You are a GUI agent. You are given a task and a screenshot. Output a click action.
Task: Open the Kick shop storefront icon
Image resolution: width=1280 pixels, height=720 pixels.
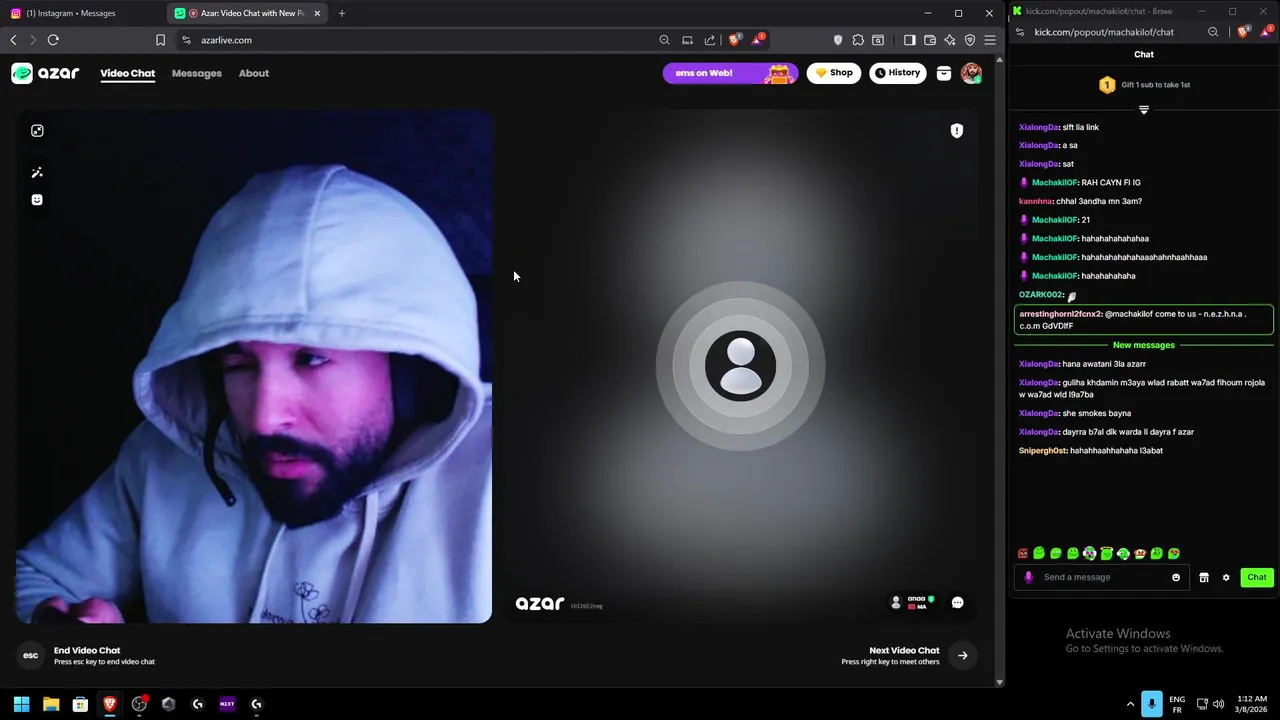coord(1204,577)
